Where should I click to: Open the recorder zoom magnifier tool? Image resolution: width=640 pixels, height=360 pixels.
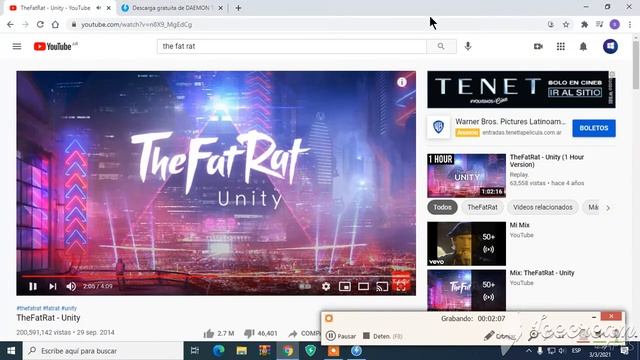point(533,336)
